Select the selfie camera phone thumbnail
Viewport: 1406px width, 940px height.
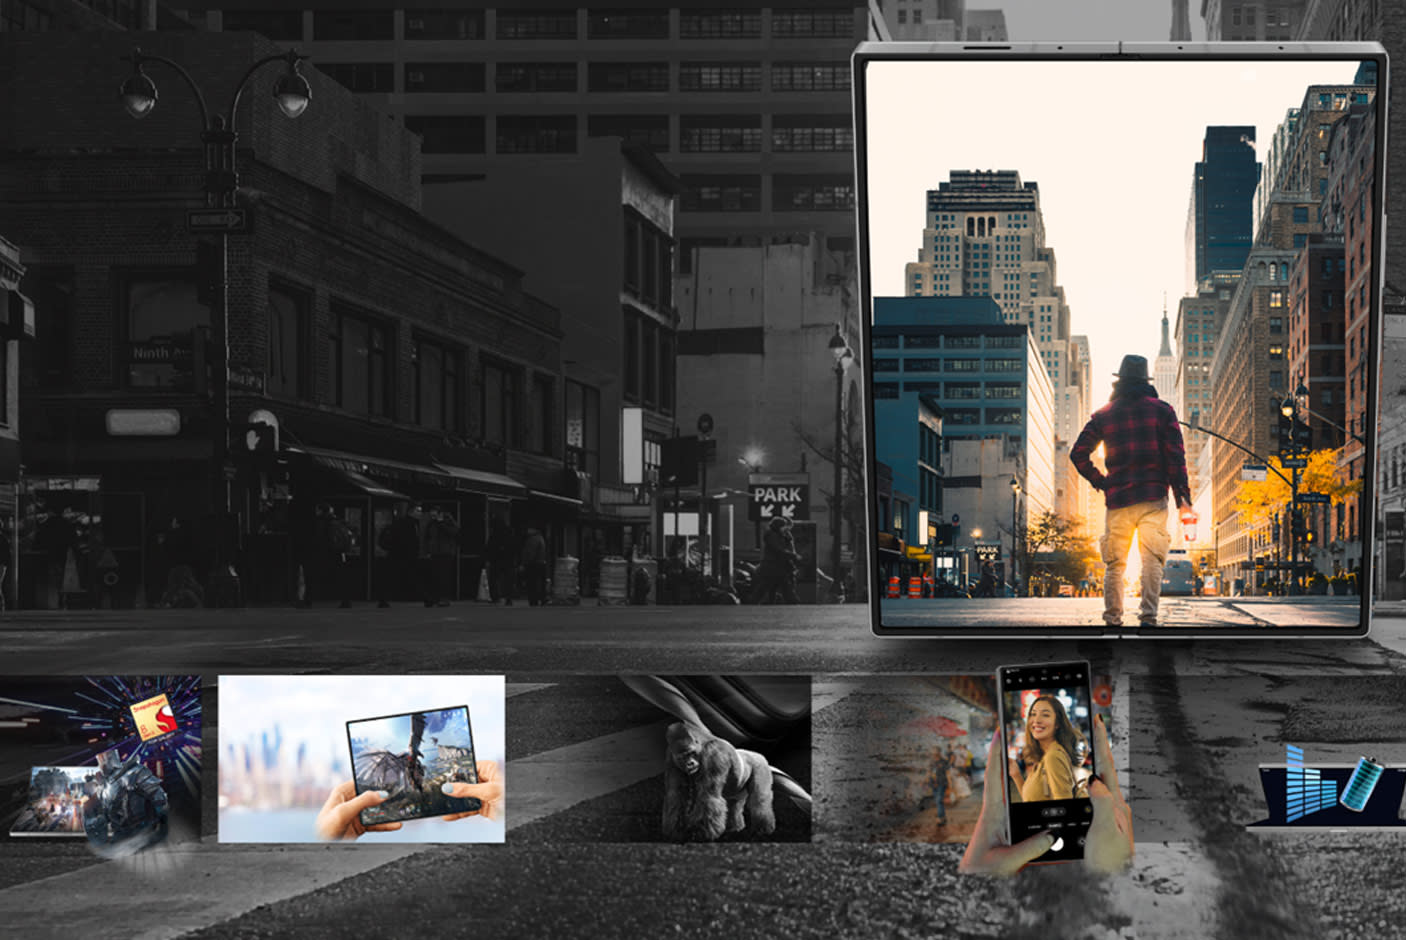(x=1046, y=765)
